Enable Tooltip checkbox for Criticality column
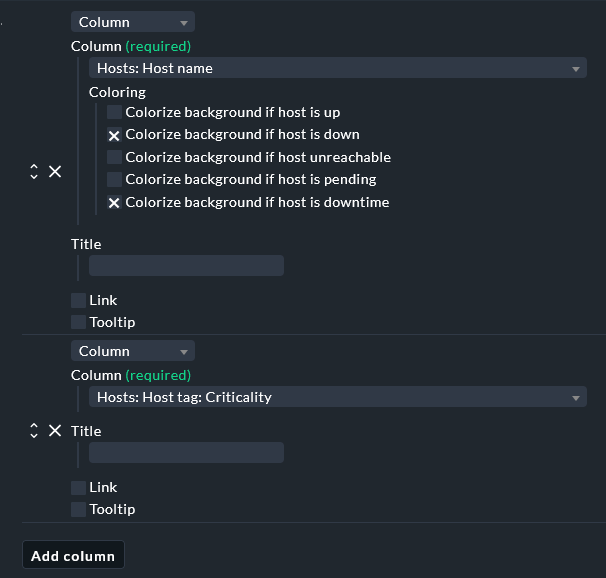Screen dimensions: 606x578 (79, 509)
